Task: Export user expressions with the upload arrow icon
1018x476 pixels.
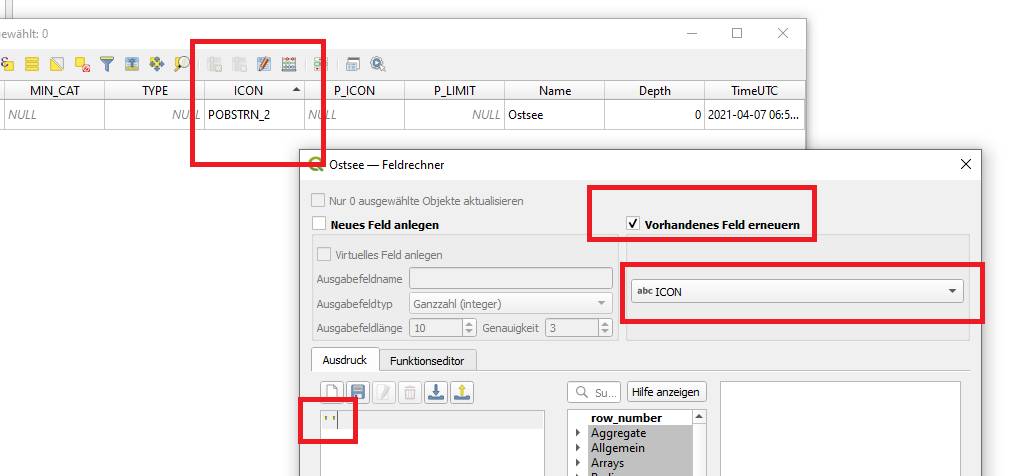Action: 461,392
